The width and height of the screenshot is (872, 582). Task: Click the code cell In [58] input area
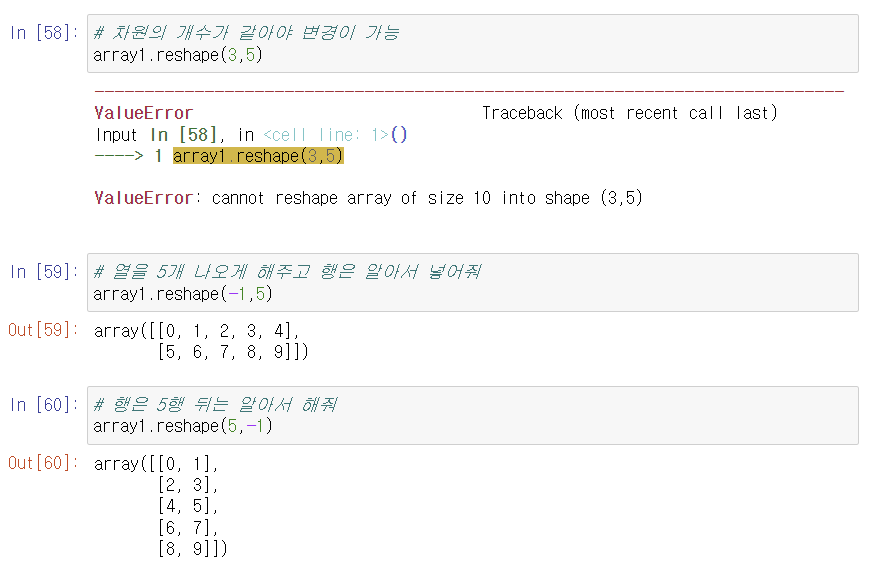pyautogui.click(x=473, y=44)
